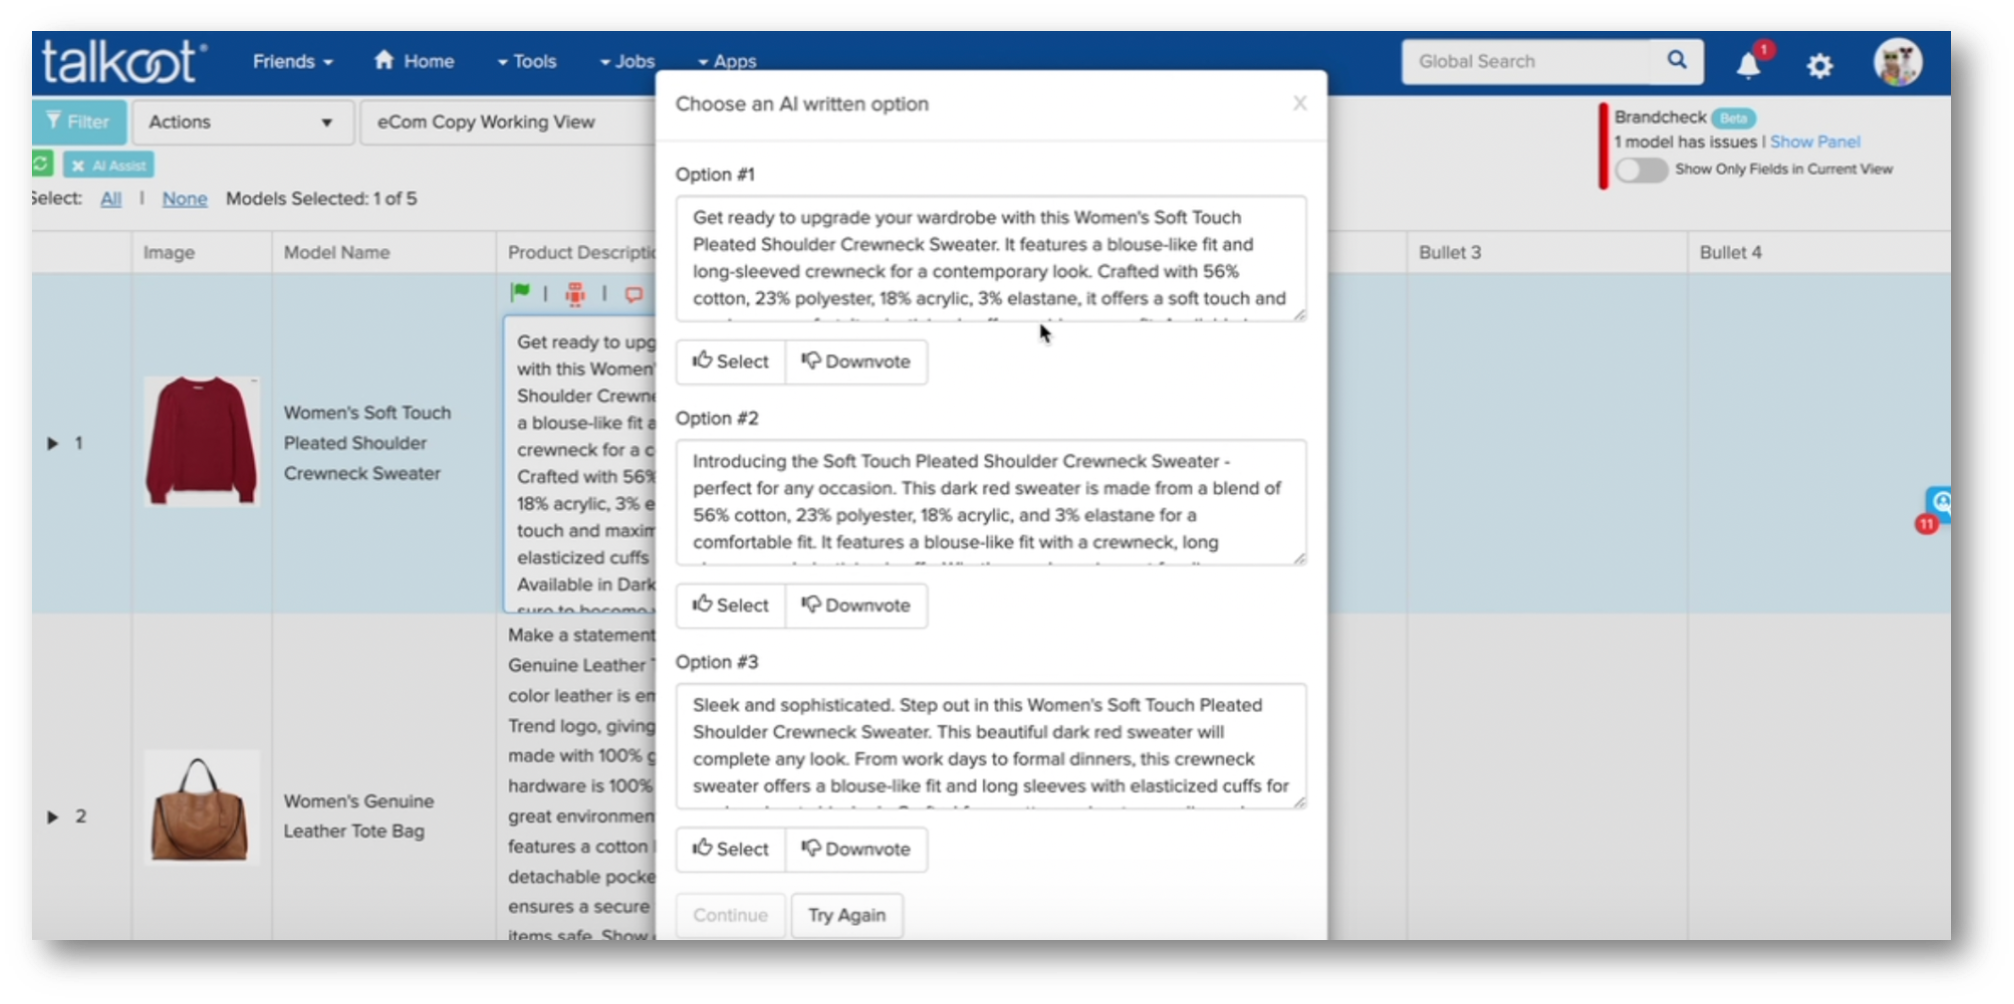Click the None select link

pyautogui.click(x=185, y=199)
